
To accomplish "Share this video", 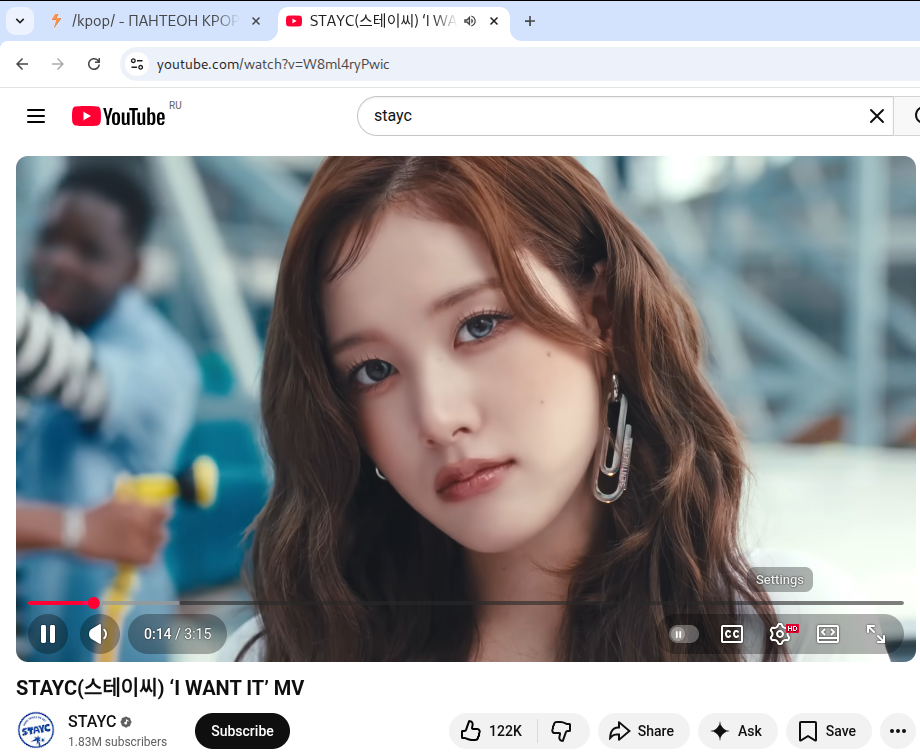I will [642, 731].
